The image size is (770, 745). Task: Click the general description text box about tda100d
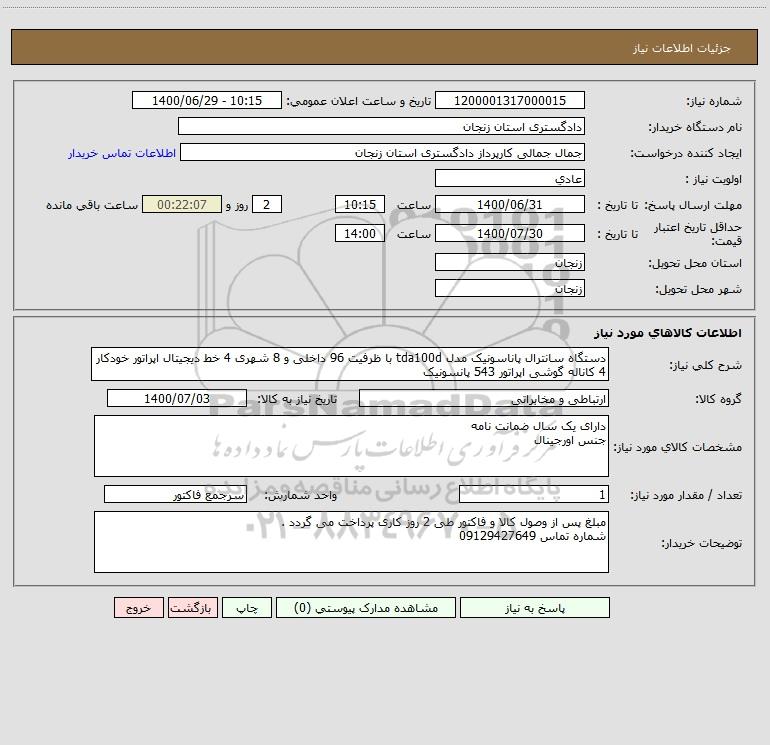tap(350, 364)
